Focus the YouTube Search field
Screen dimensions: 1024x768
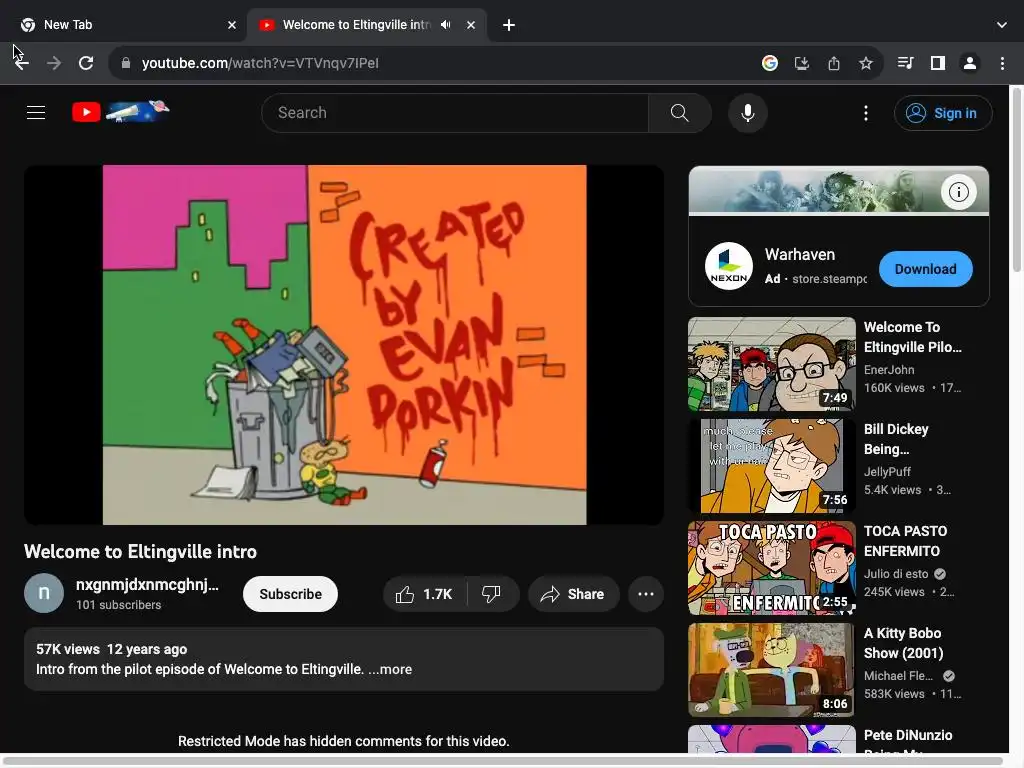(455, 113)
